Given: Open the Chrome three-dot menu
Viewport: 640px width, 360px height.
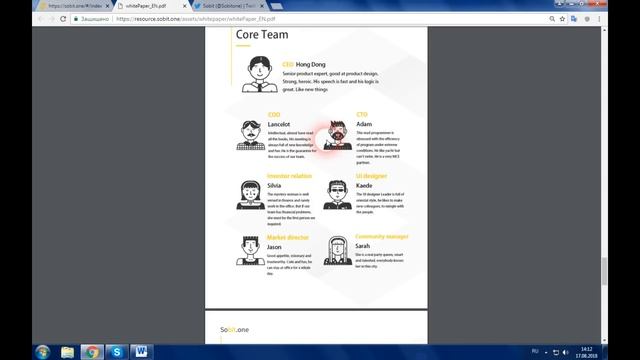Looking at the screenshot, I should (x=599, y=19).
